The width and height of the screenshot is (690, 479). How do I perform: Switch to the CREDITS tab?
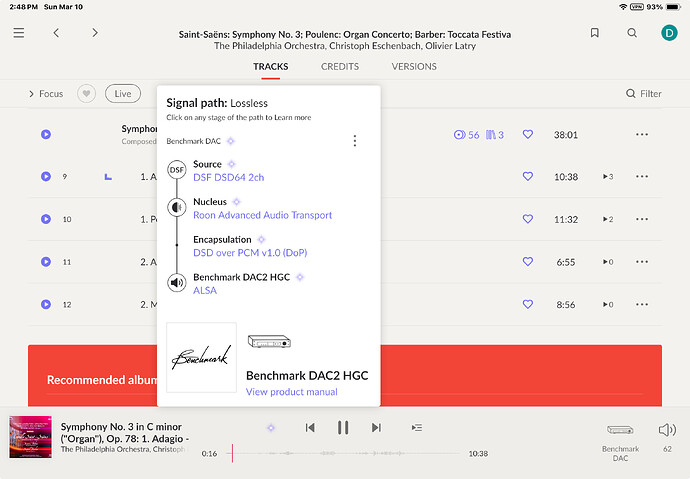340,66
